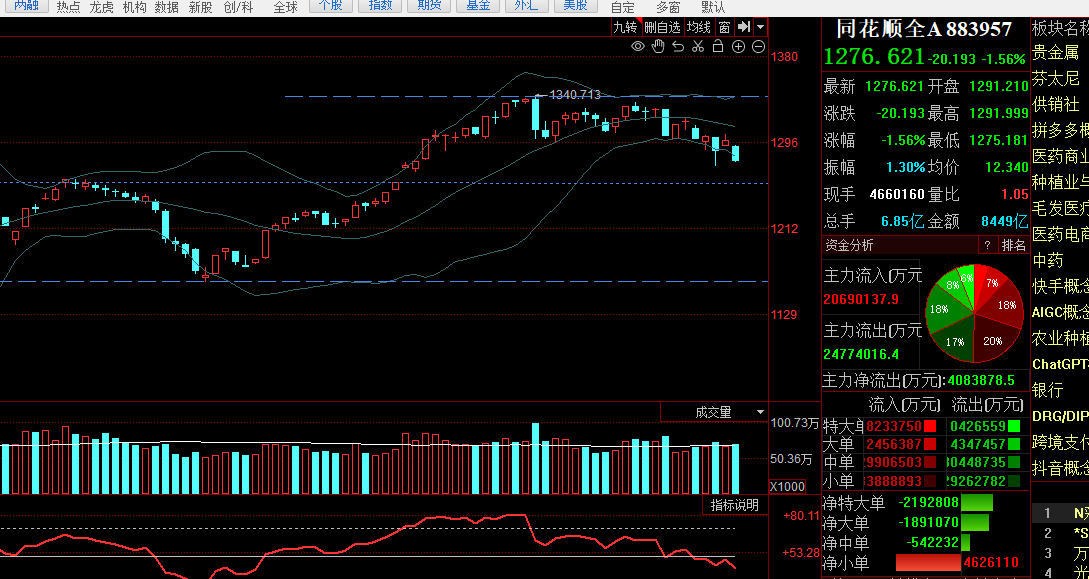The width and height of the screenshot is (1089, 579).
Task: Click the collapse-right arrow bar icon
Action: point(744,27)
